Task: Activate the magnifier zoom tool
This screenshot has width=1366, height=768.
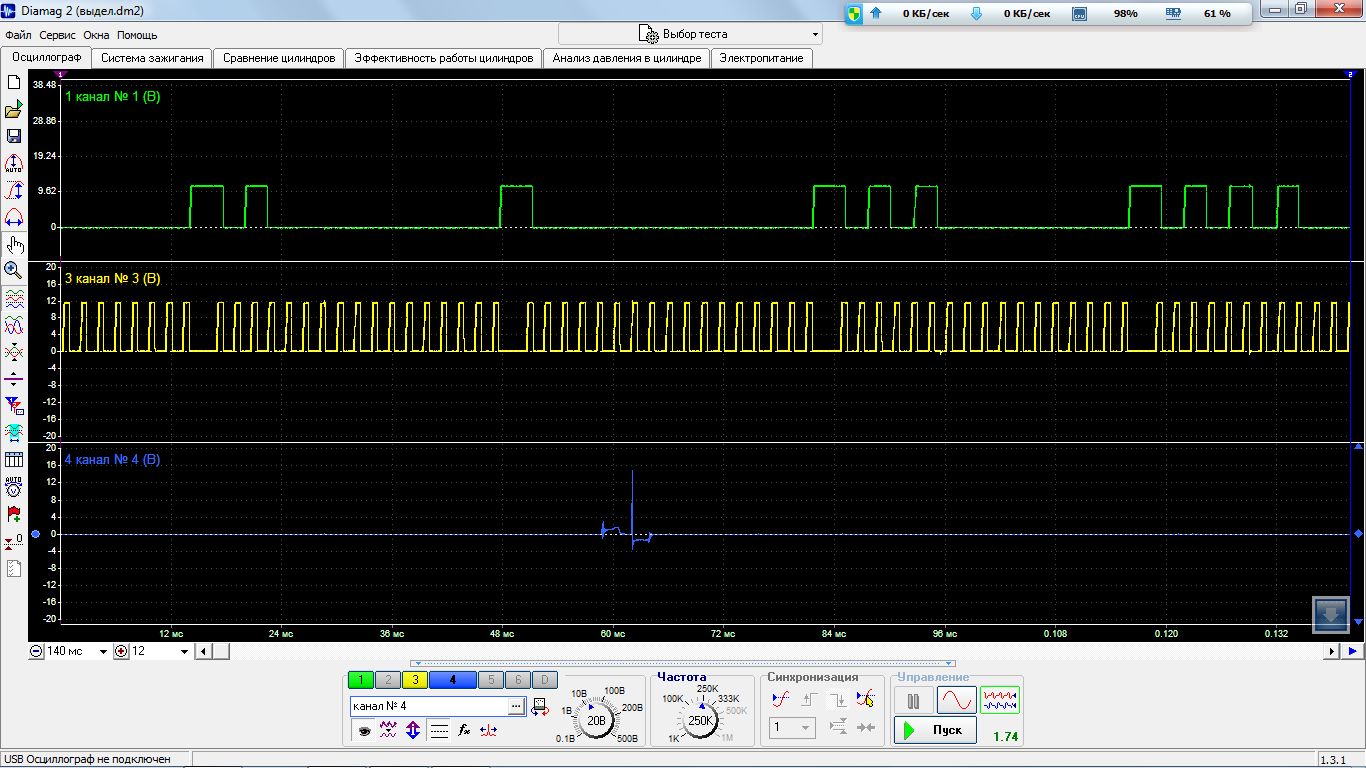Action: [x=14, y=270]
